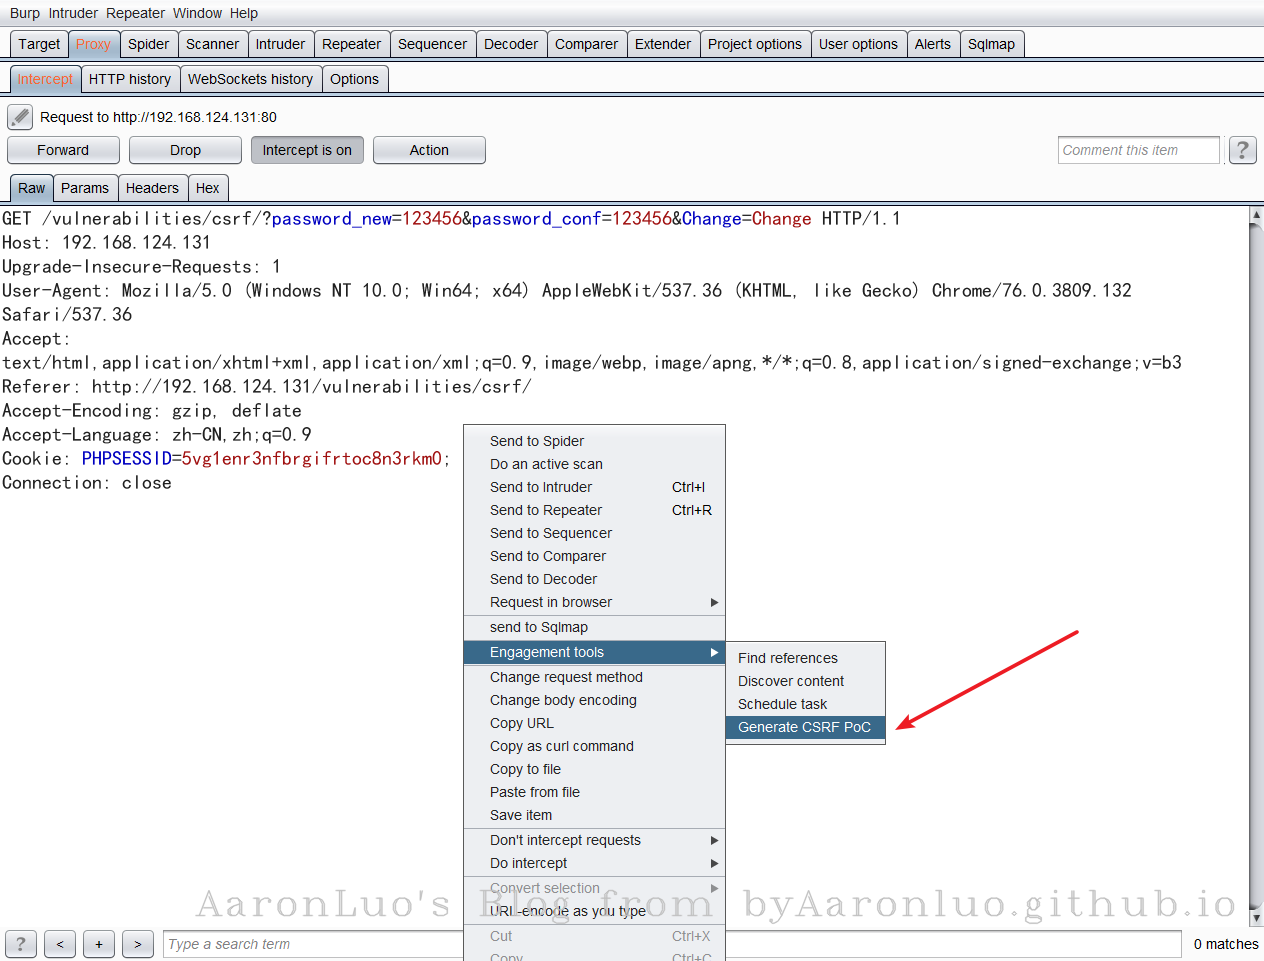The width and height of the screenshot is (1264, 961).
Task: Click the plus button in search bar
Action: tap(99, 944)
